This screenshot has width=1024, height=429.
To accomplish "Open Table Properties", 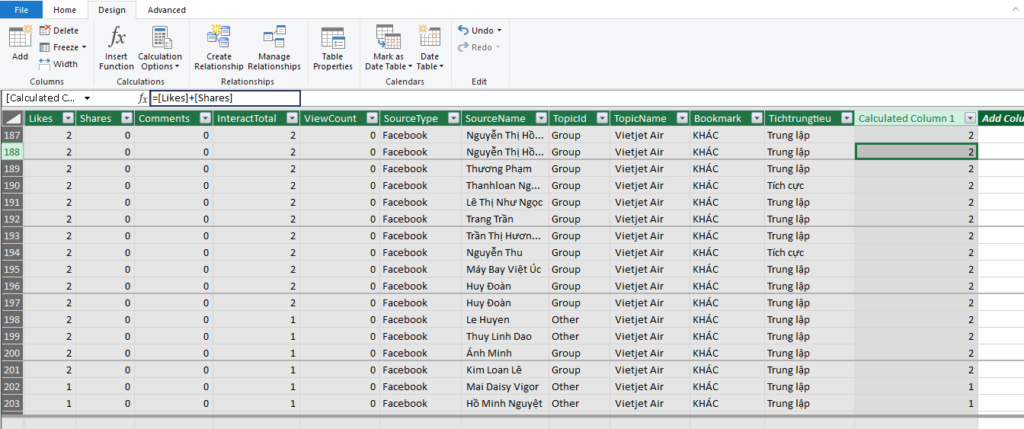I will coord(333,48).
